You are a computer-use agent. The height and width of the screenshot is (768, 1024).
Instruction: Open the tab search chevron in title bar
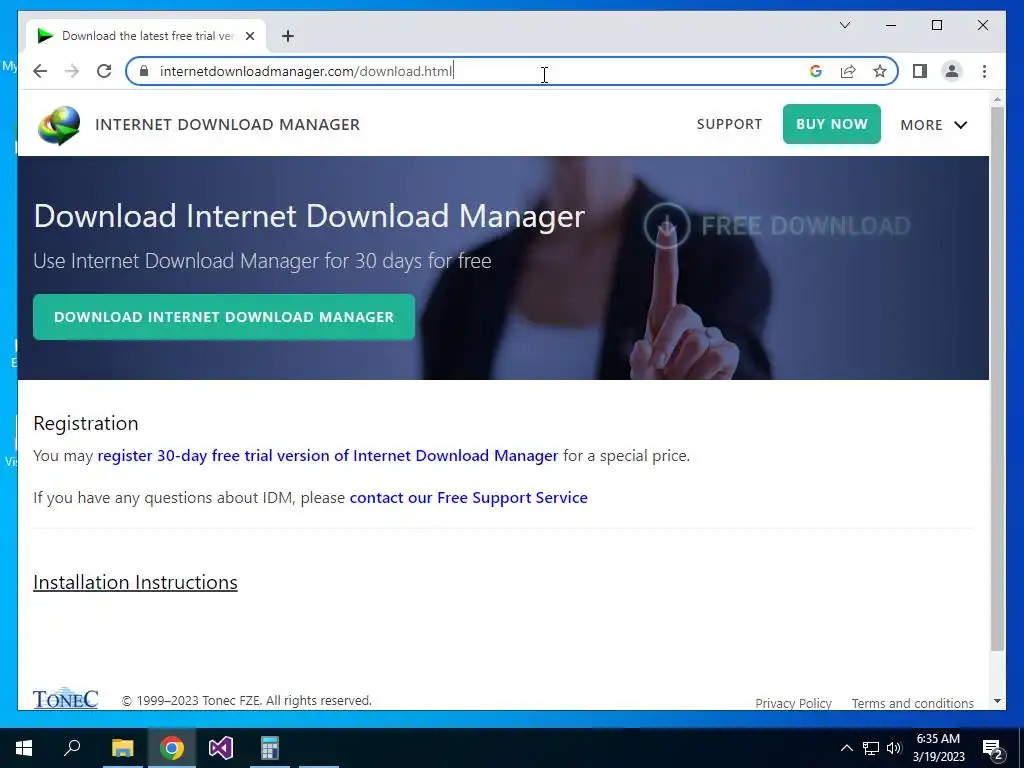point(845,25)
